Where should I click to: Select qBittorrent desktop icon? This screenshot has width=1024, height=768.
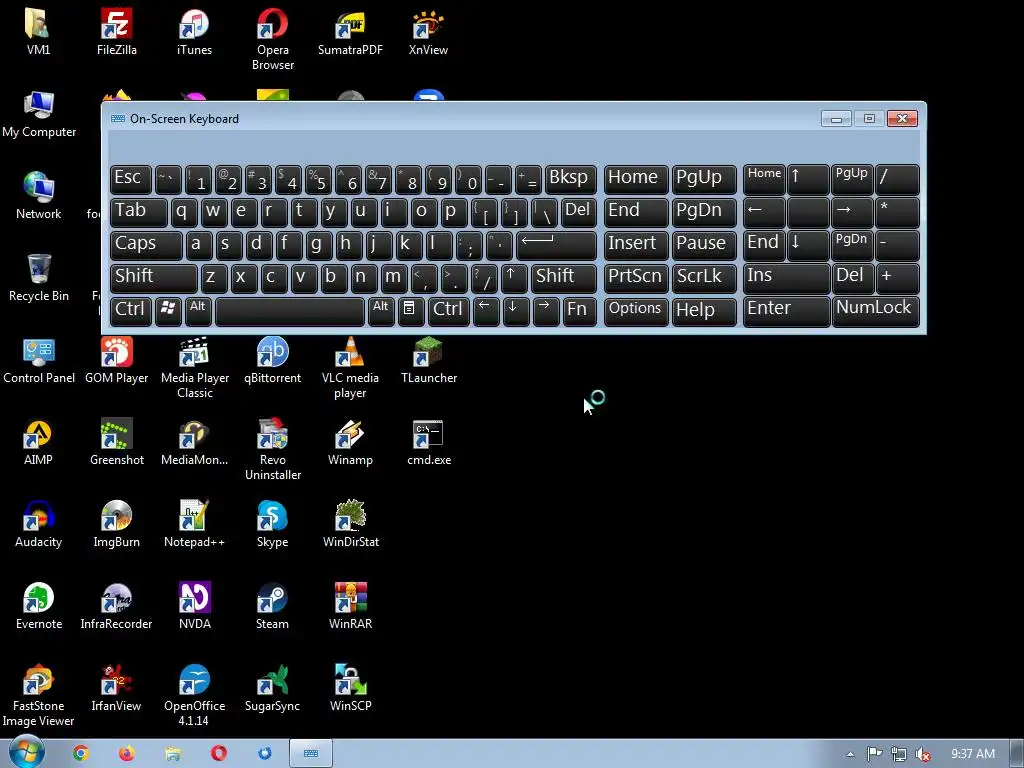pos(272,360)
